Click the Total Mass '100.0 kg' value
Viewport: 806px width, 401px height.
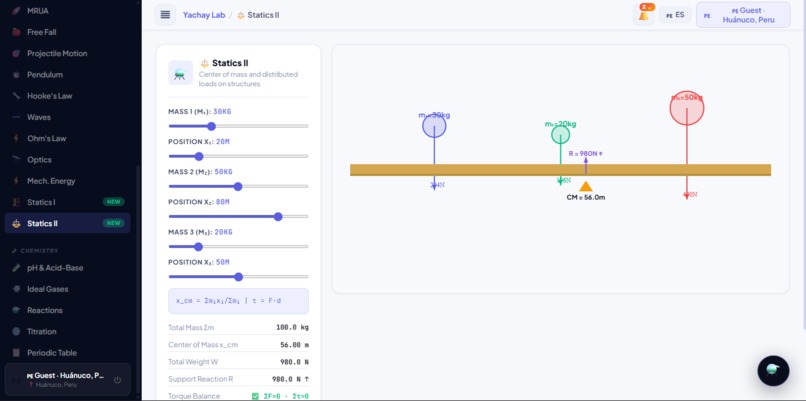pos(292,327)
